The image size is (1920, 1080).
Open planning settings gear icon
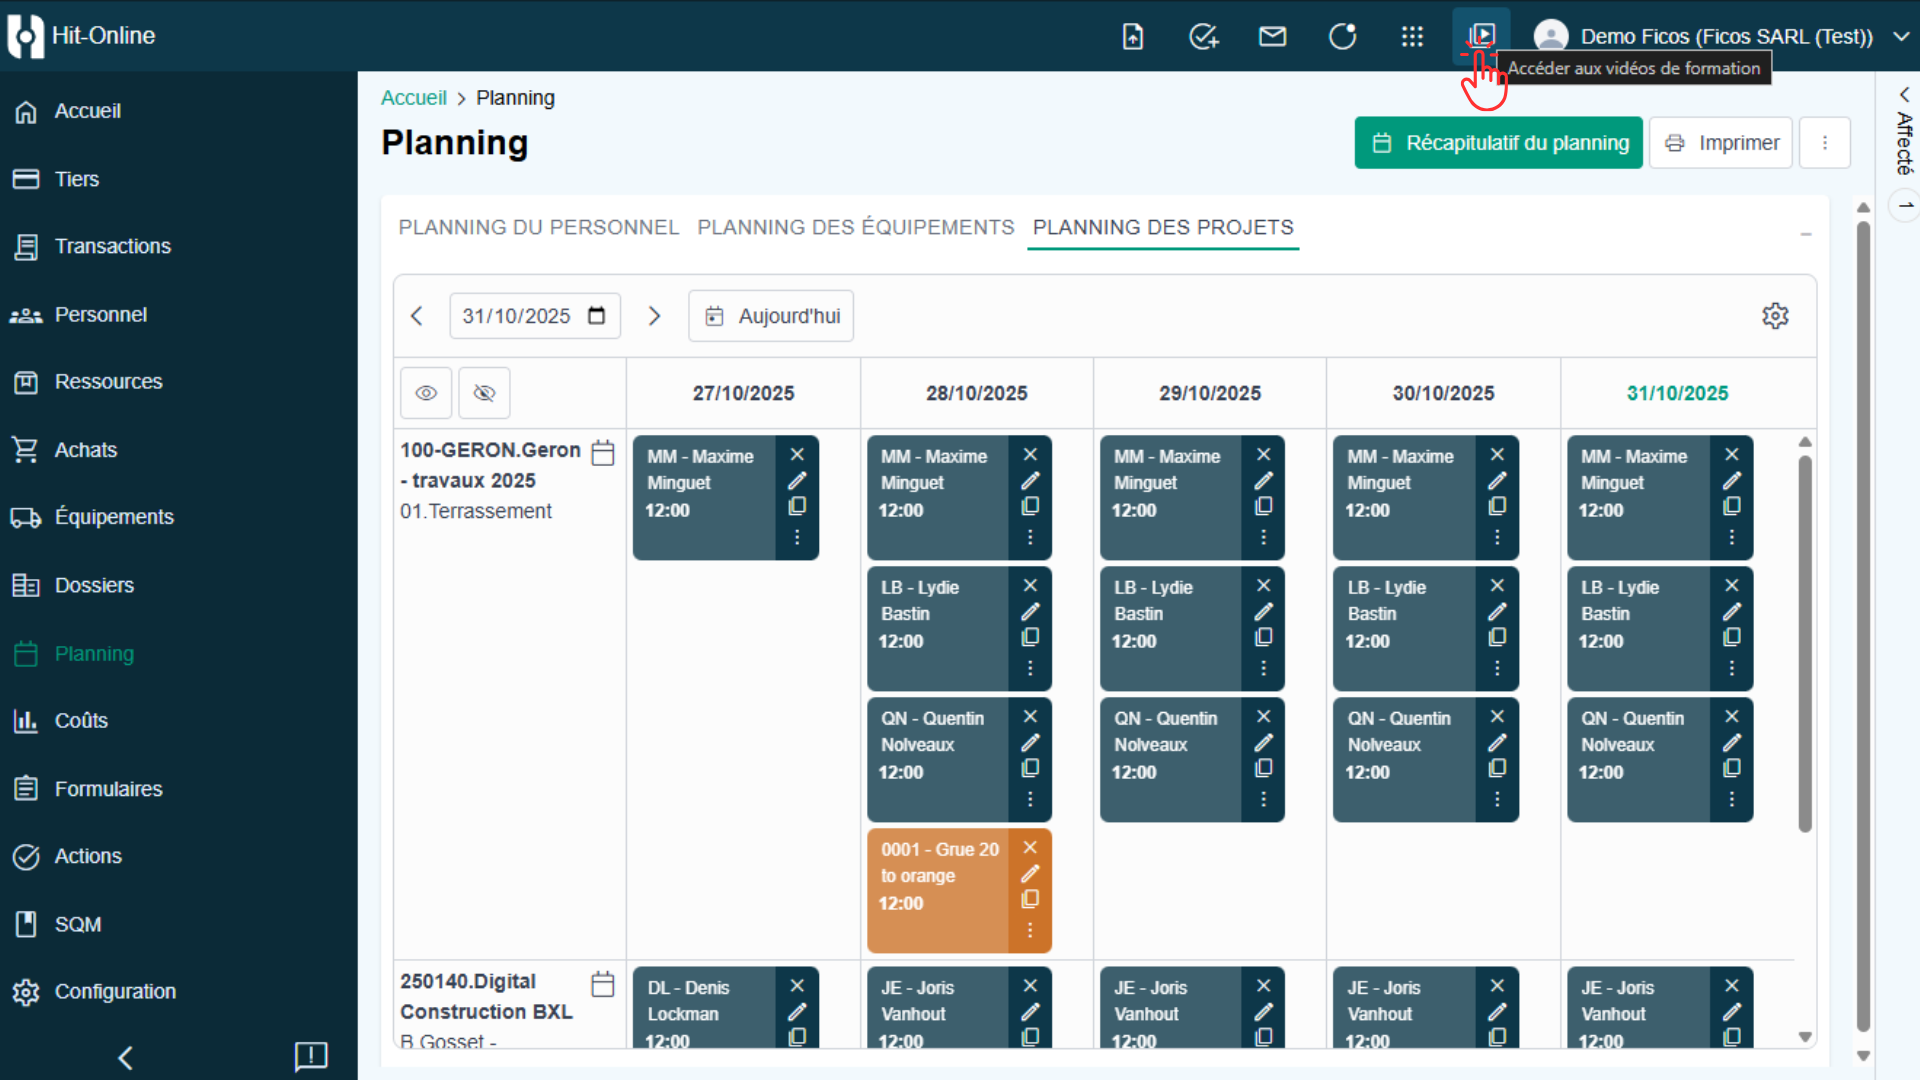(x=1775, y=316)
